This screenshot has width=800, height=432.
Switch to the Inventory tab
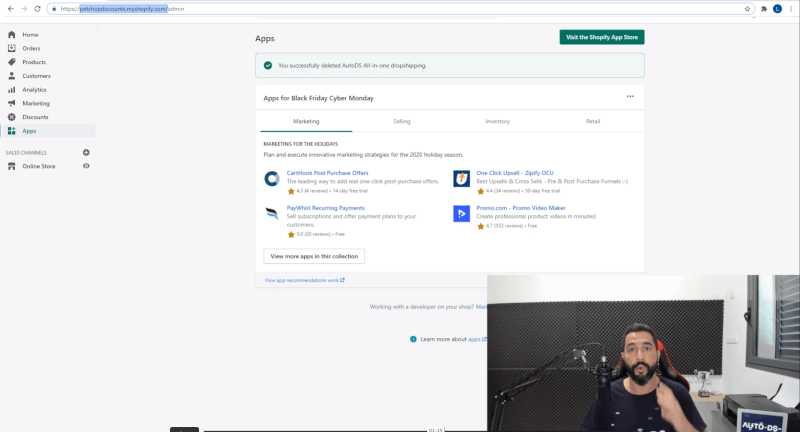click(x=497, y=121)
